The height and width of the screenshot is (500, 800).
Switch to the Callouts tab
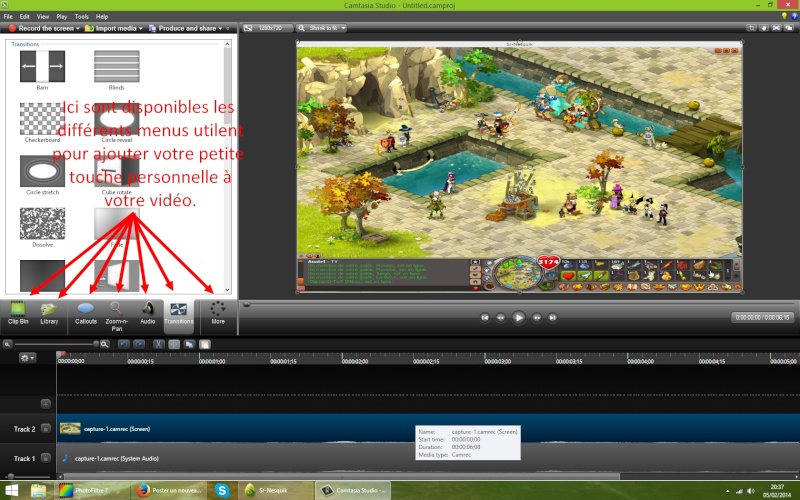coord(86,314)
